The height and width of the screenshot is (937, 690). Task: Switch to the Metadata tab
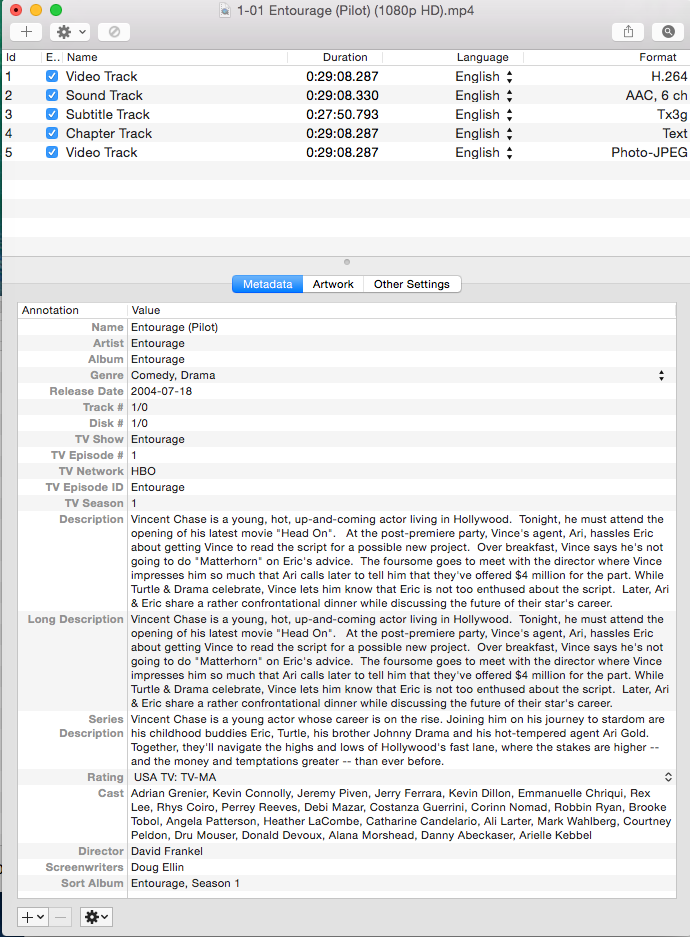click(268, 284)
